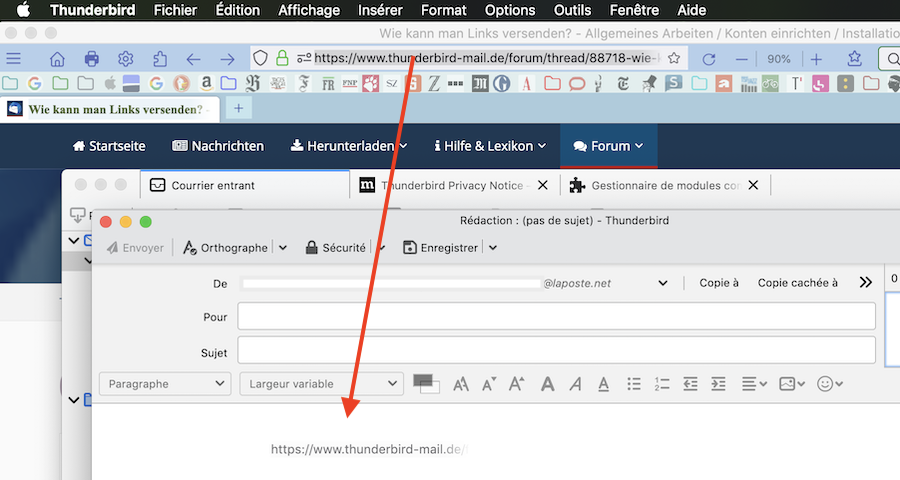Screen dimensions: 900x480
Task: Open the Largeur variable font dropdown
Action: [x=321, y=384]
